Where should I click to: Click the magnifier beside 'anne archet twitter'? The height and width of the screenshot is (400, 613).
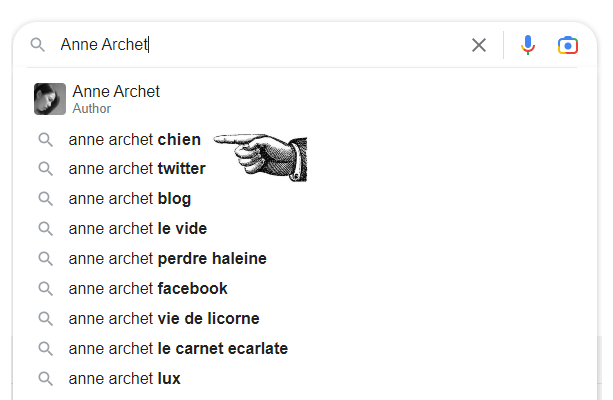point(45,169)
